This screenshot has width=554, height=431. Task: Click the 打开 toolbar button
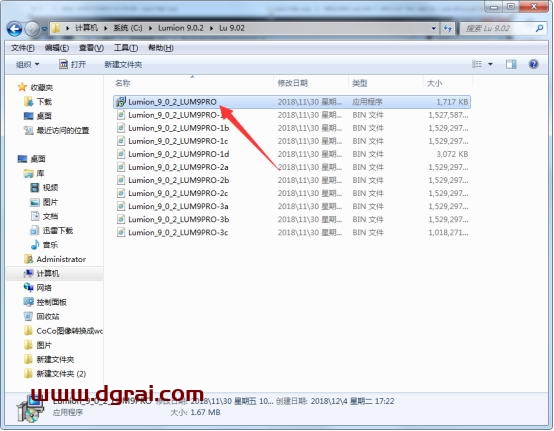[72, 64]
